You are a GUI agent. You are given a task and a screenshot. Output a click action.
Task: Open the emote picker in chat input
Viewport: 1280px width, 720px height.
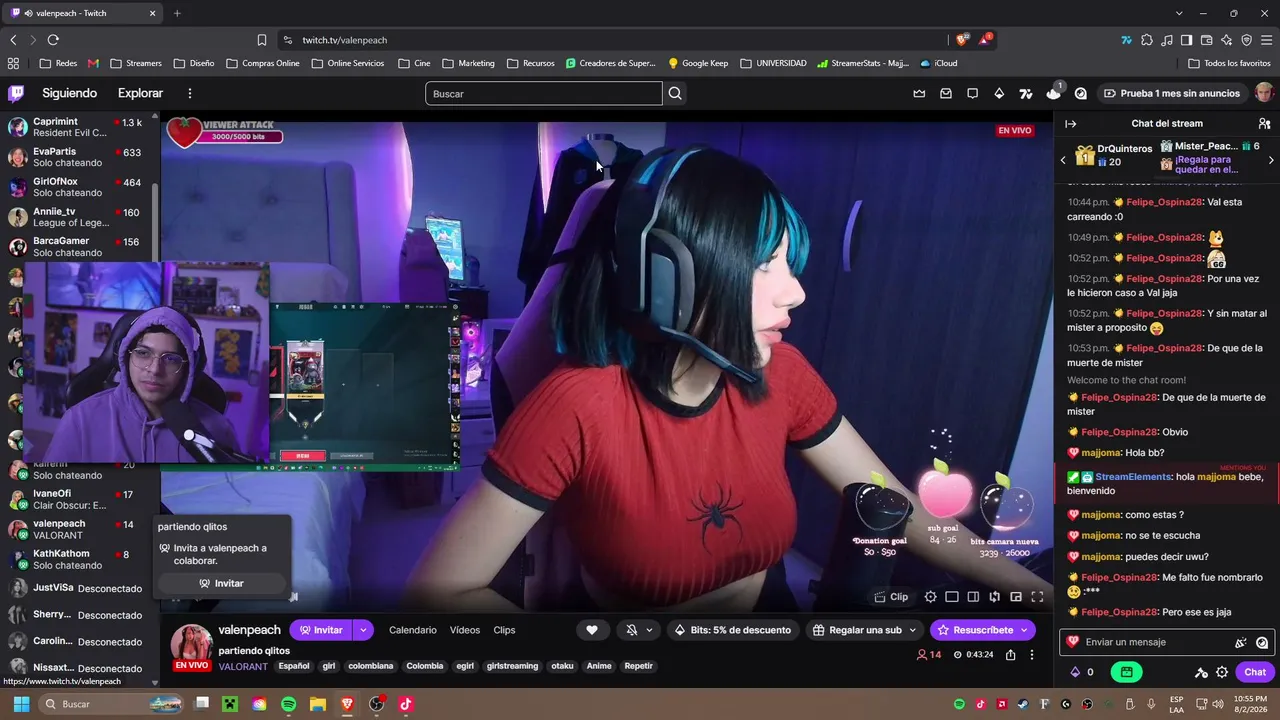point(1262,642)
